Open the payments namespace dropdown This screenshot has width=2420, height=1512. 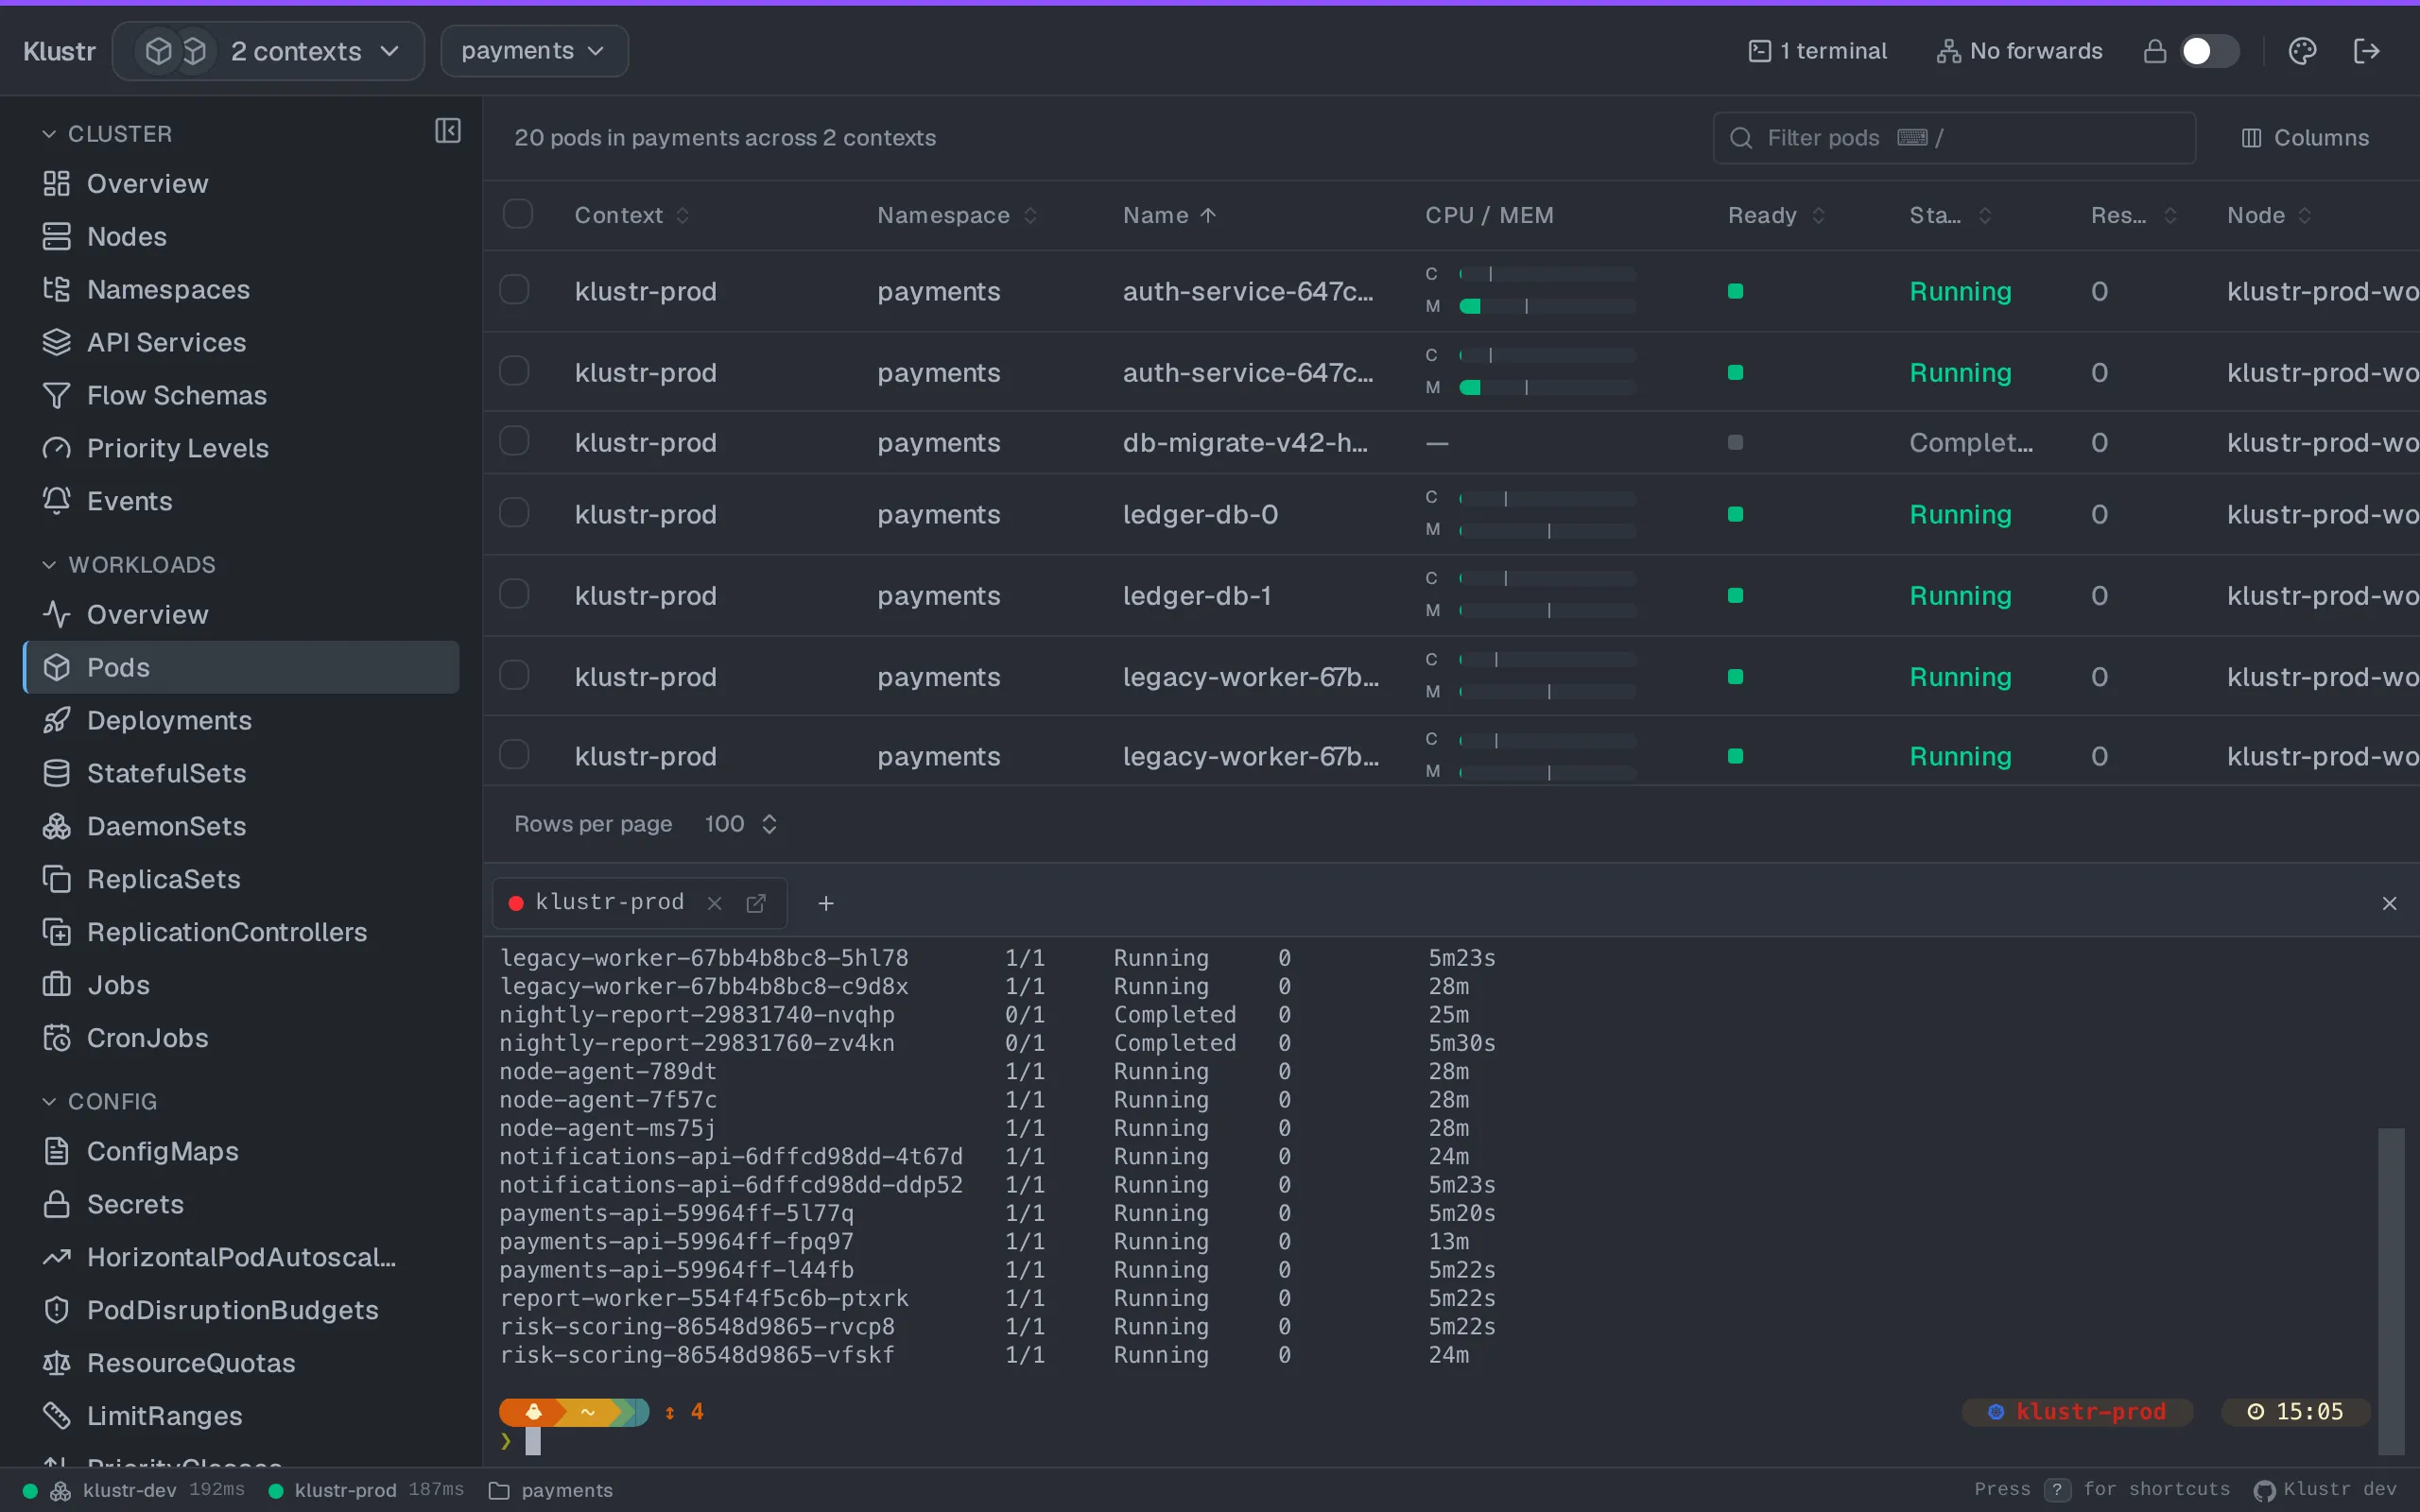click(534, 51)
